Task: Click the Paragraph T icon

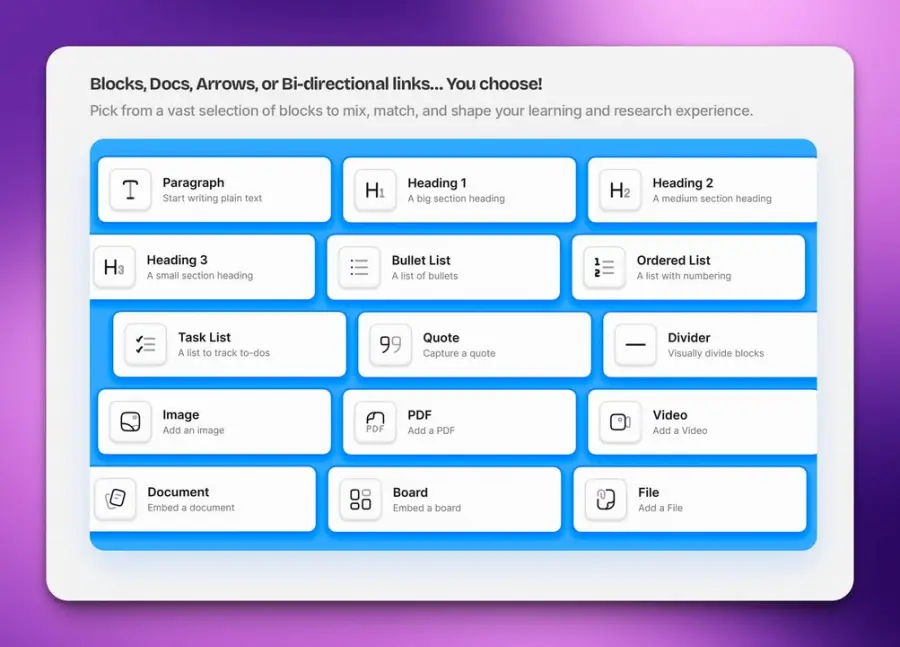Action: coord(130,189)
